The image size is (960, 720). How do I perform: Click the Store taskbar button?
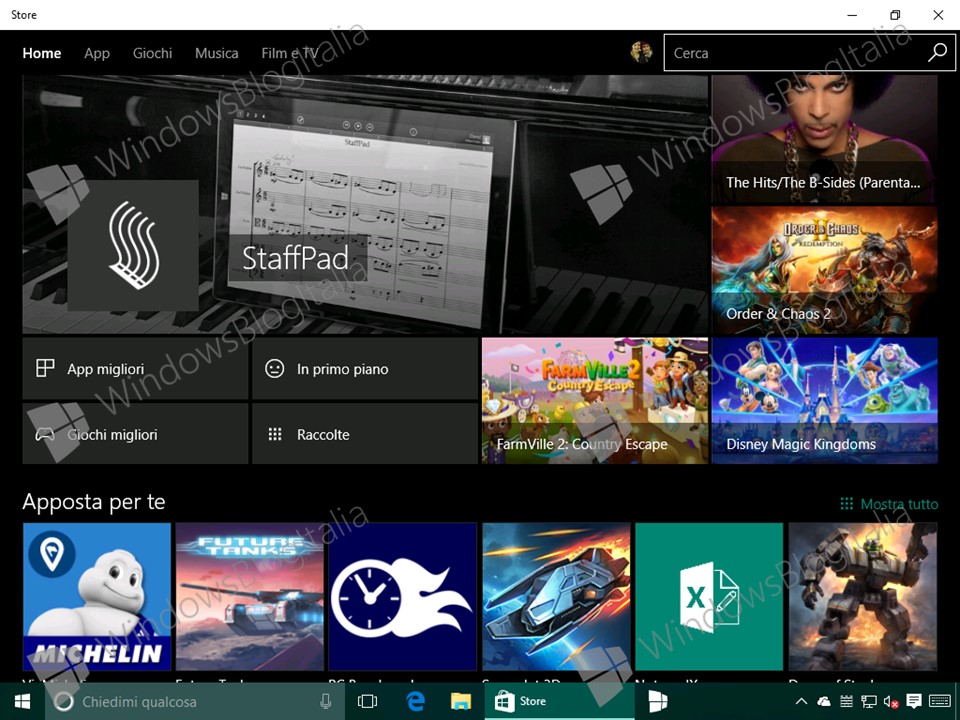559,702
